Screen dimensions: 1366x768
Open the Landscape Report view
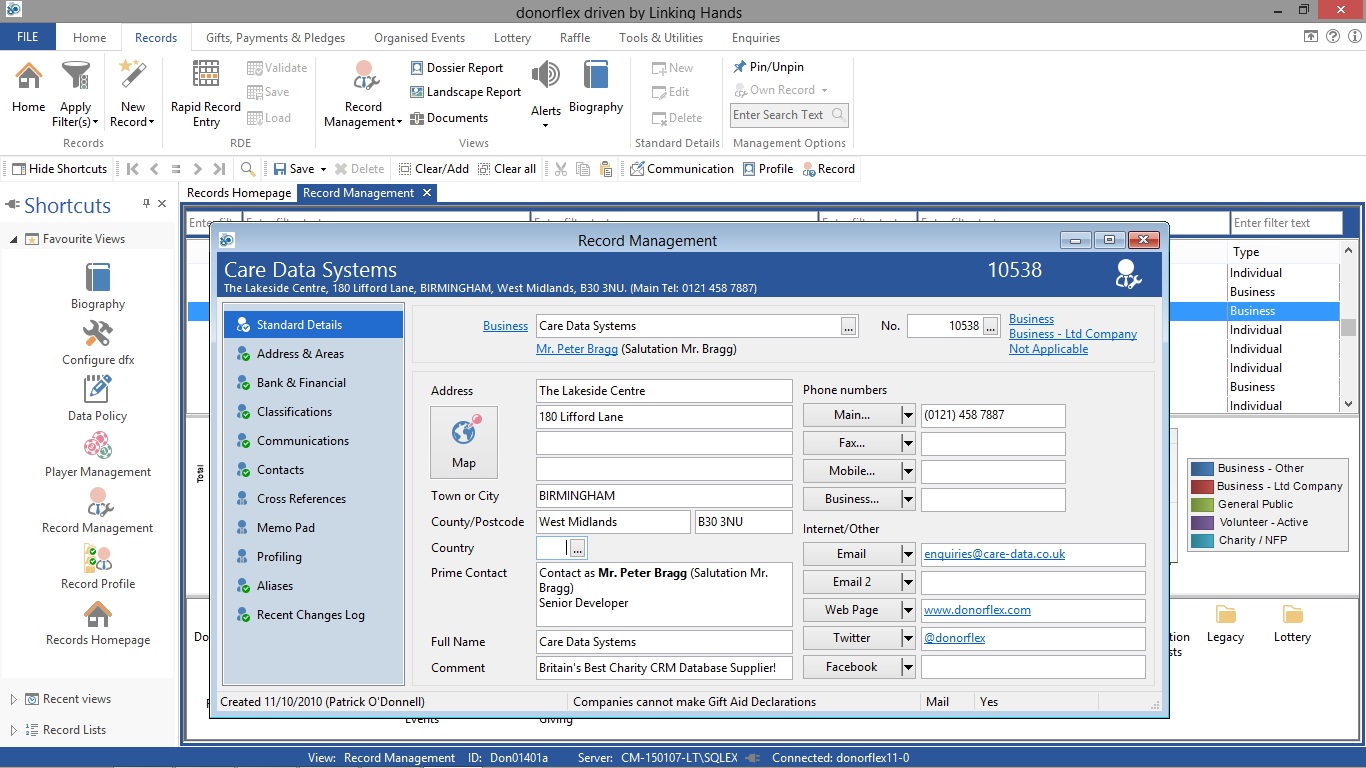[x=466, y=92]
